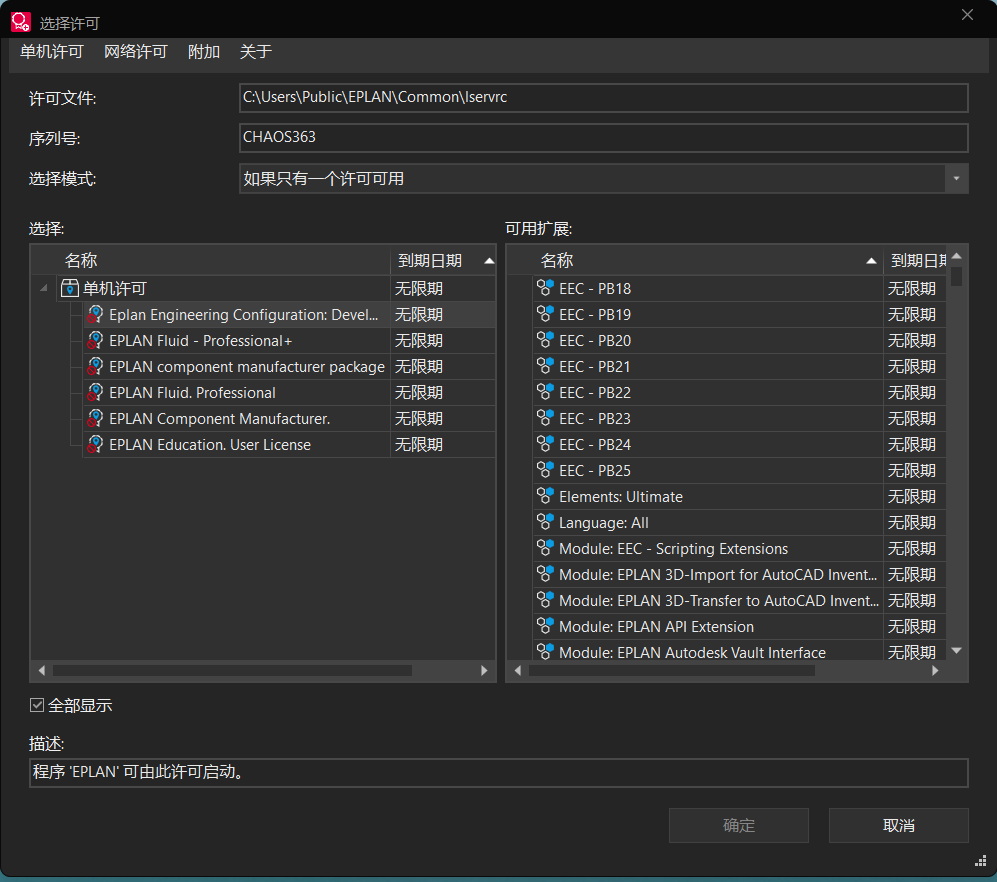
Task: Open the 关于 menu
Action: pos(256,52)
